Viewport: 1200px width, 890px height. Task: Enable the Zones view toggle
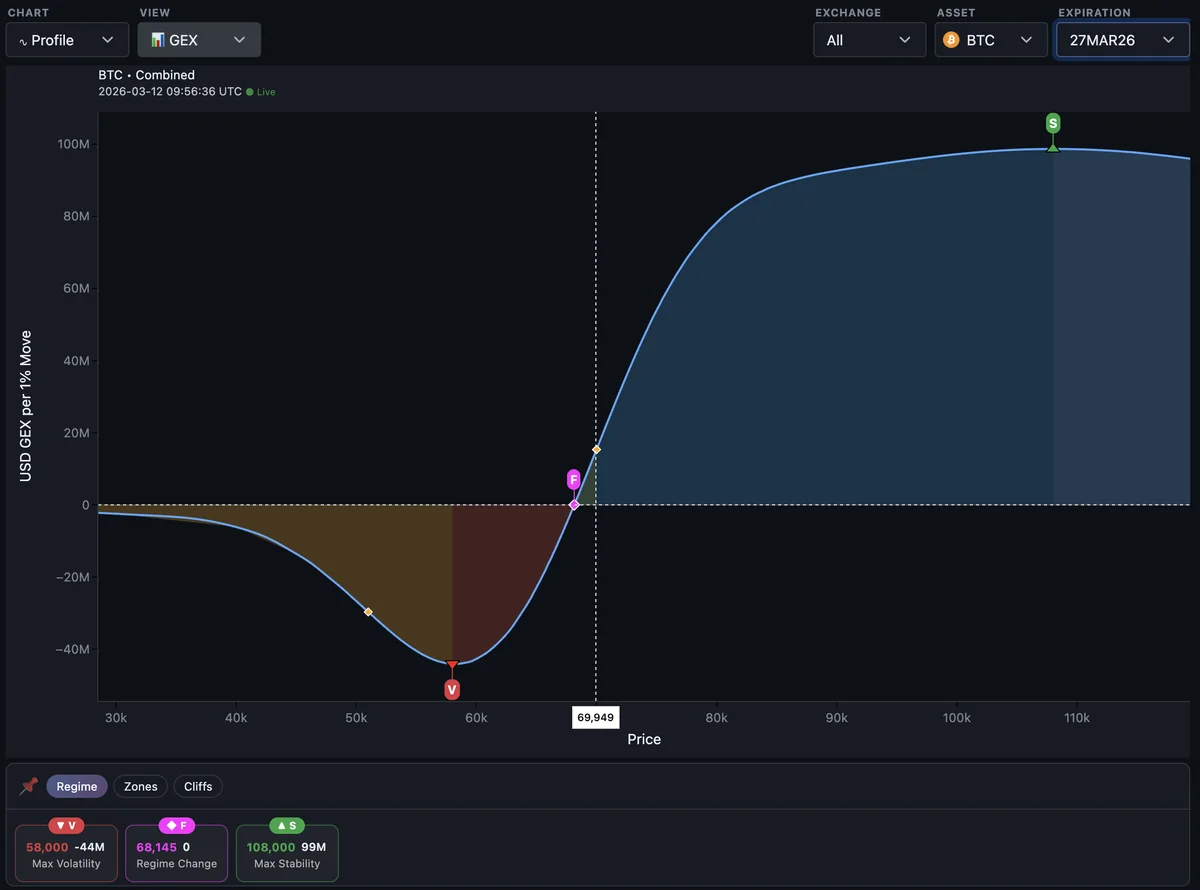pos(140,786)
